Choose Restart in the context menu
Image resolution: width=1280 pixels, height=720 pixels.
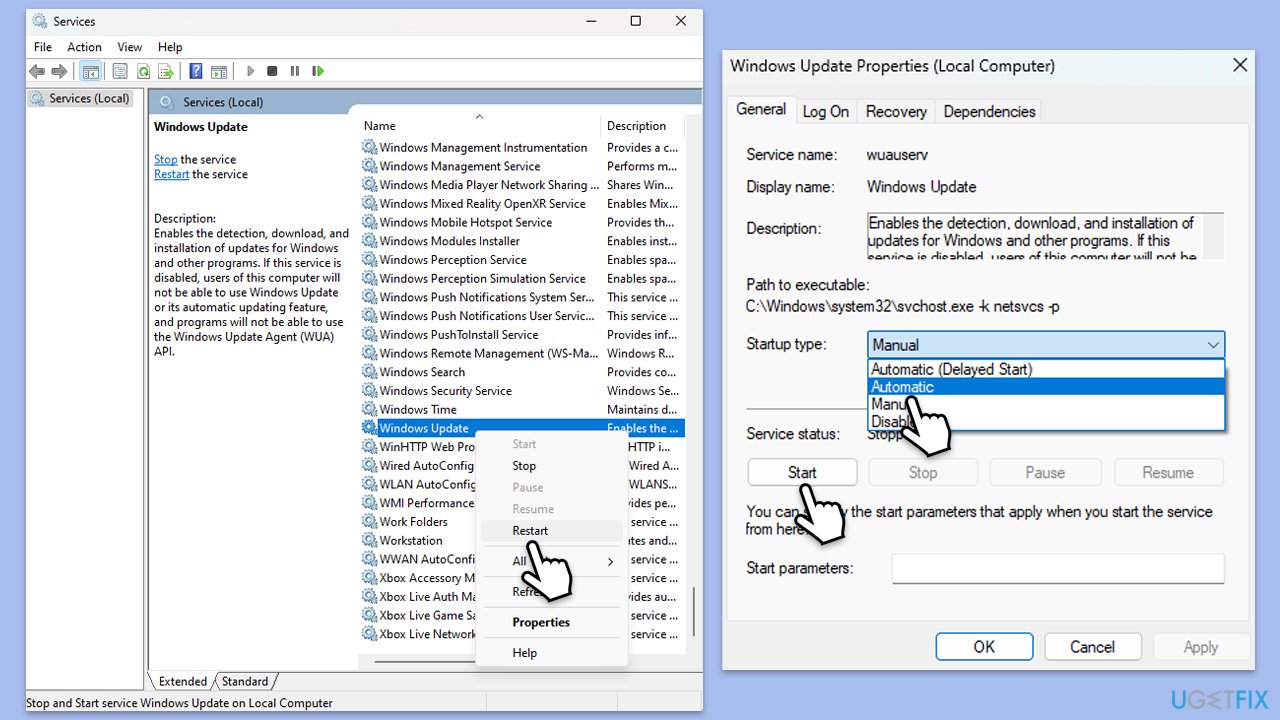point(552,531)
